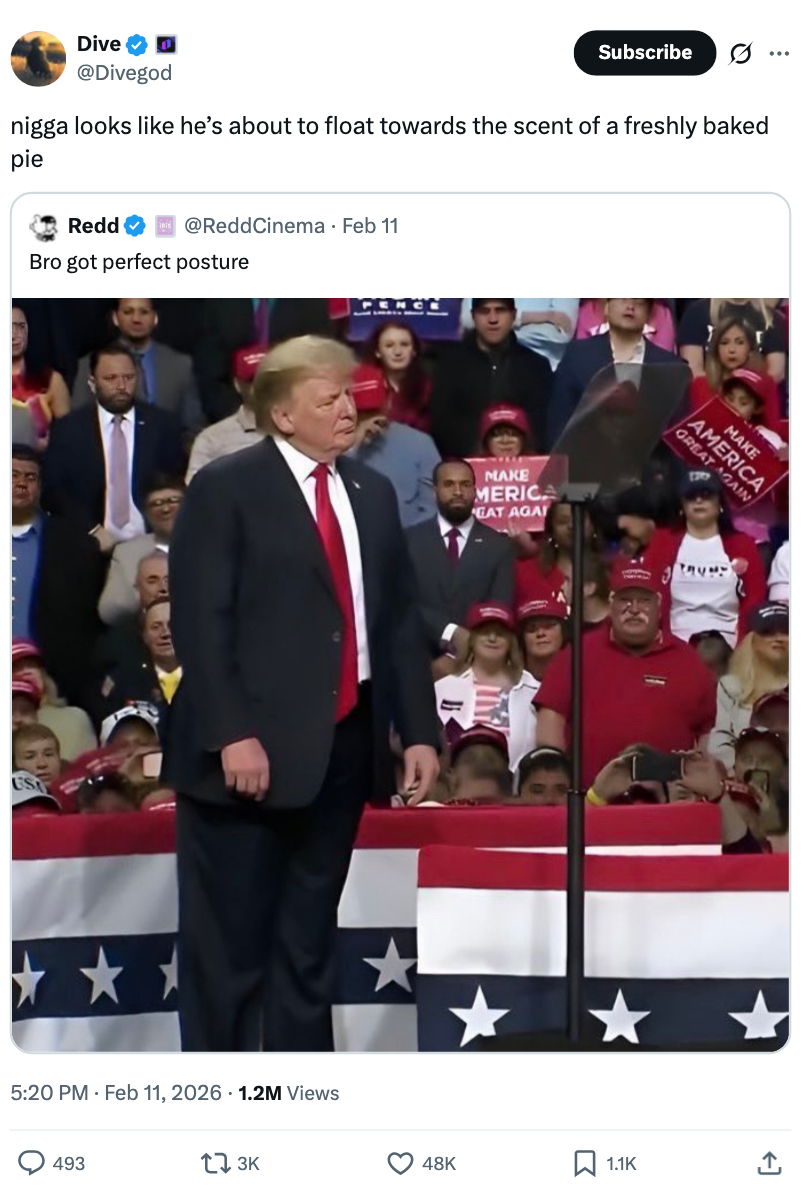The height and width of the screenshot is (1194, 804).
Task: Open the reply comment icon
Action: tap(32, 1162)
